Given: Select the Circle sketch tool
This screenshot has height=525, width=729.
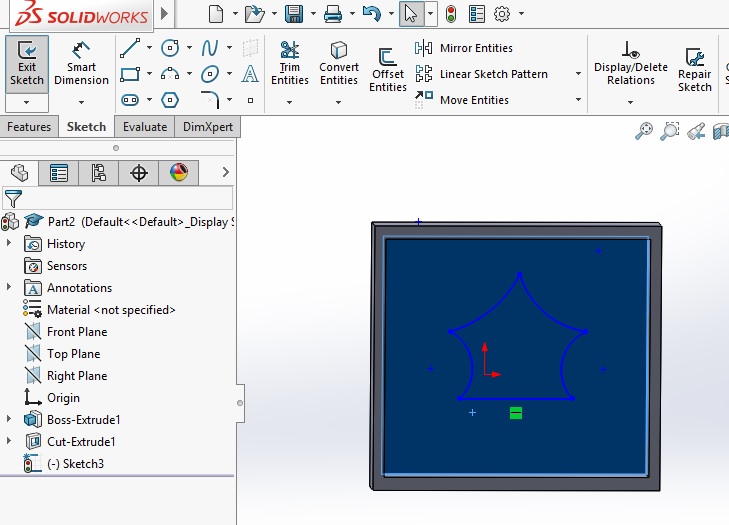Looking at the screenshot, I should (170, 48).
